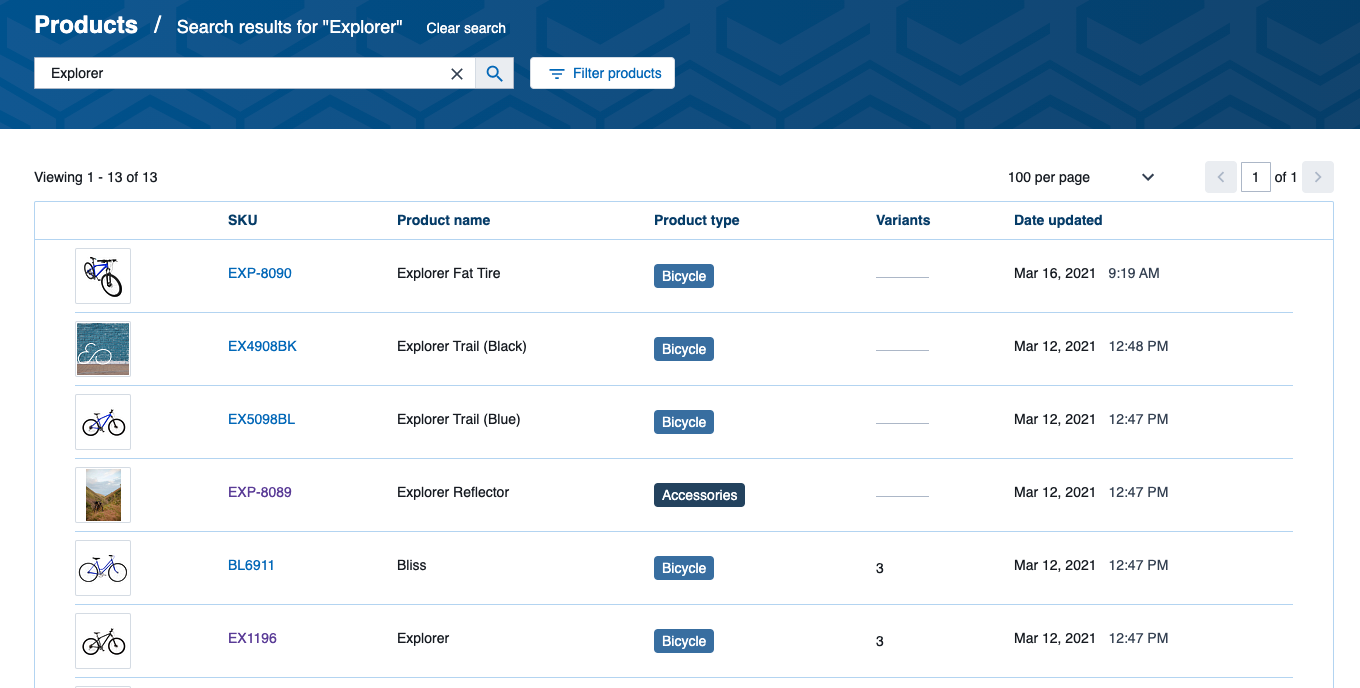The image size is (1360, 688).
Task: Click the Explorer Trail (Black) product thumbnail
Action: (x=103, y=349)
